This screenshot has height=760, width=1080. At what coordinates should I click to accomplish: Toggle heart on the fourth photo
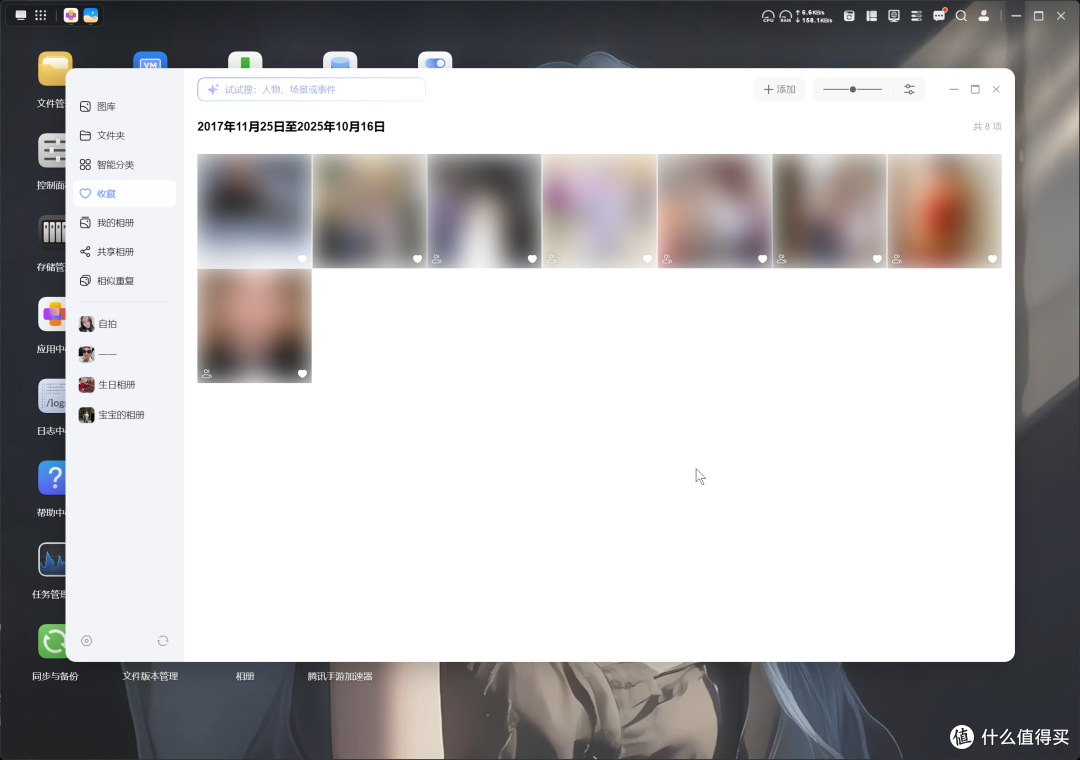(647, 258)
